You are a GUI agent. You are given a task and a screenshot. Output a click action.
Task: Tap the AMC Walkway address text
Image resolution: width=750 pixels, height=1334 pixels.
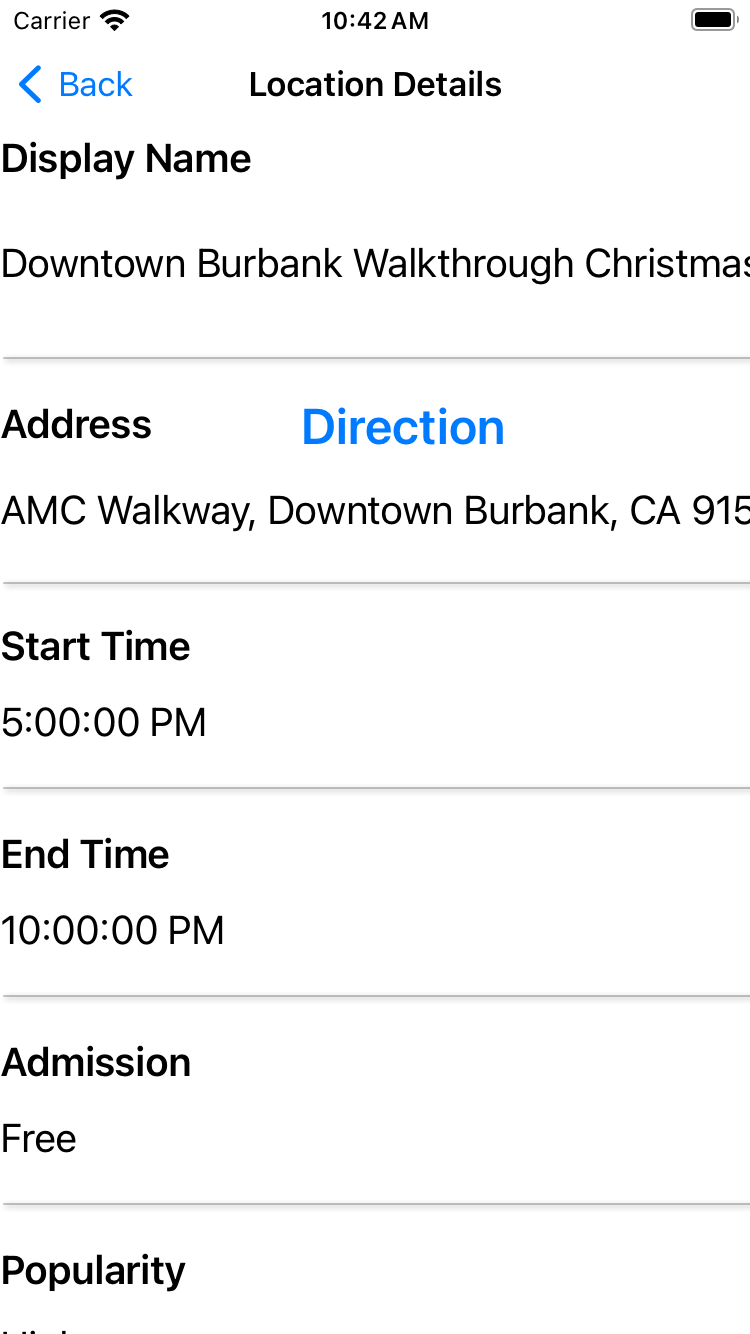pos(375,511)
